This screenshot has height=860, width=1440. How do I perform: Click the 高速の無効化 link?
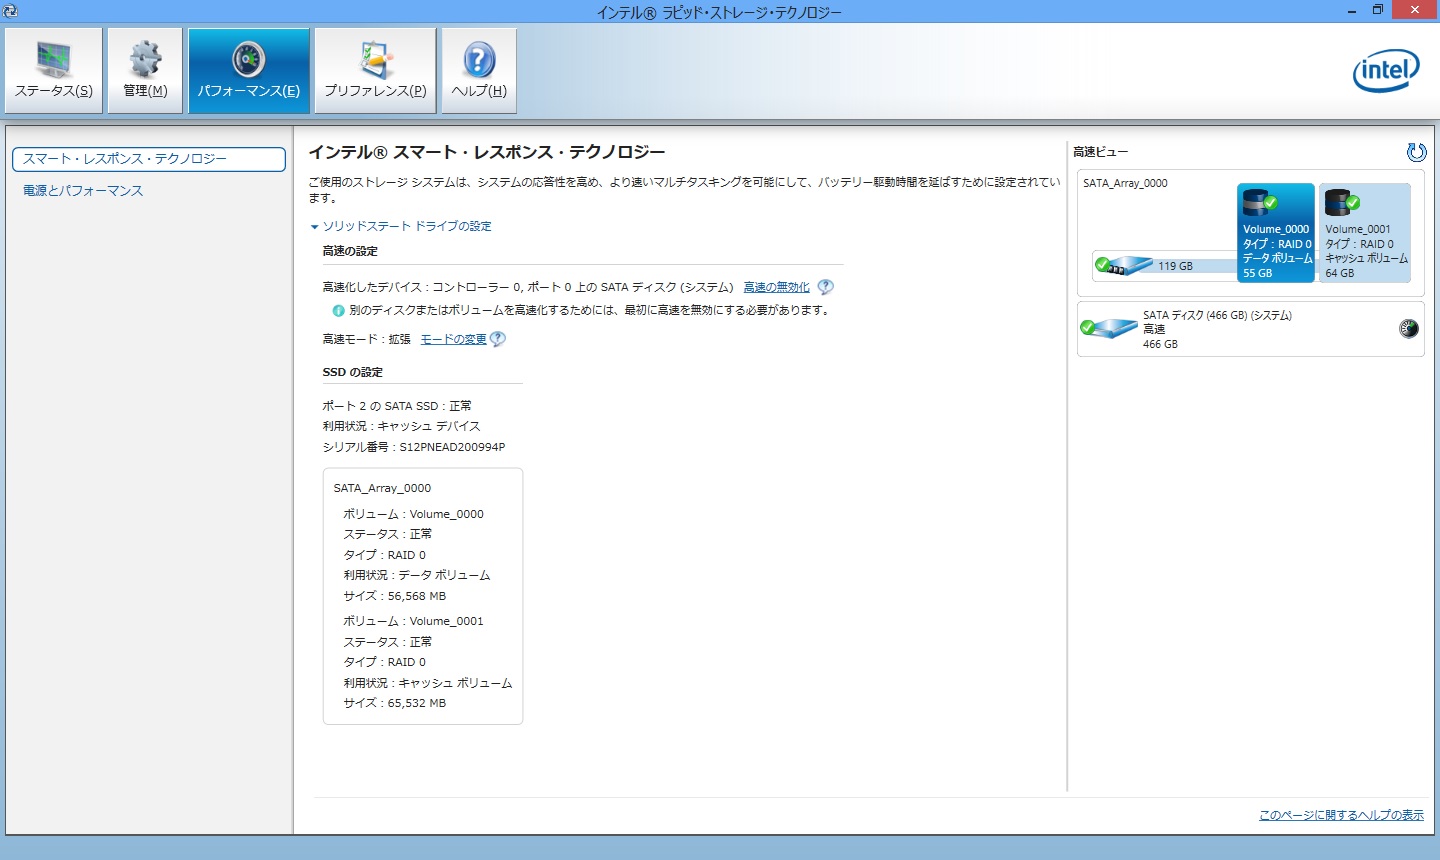pos(776,287)
